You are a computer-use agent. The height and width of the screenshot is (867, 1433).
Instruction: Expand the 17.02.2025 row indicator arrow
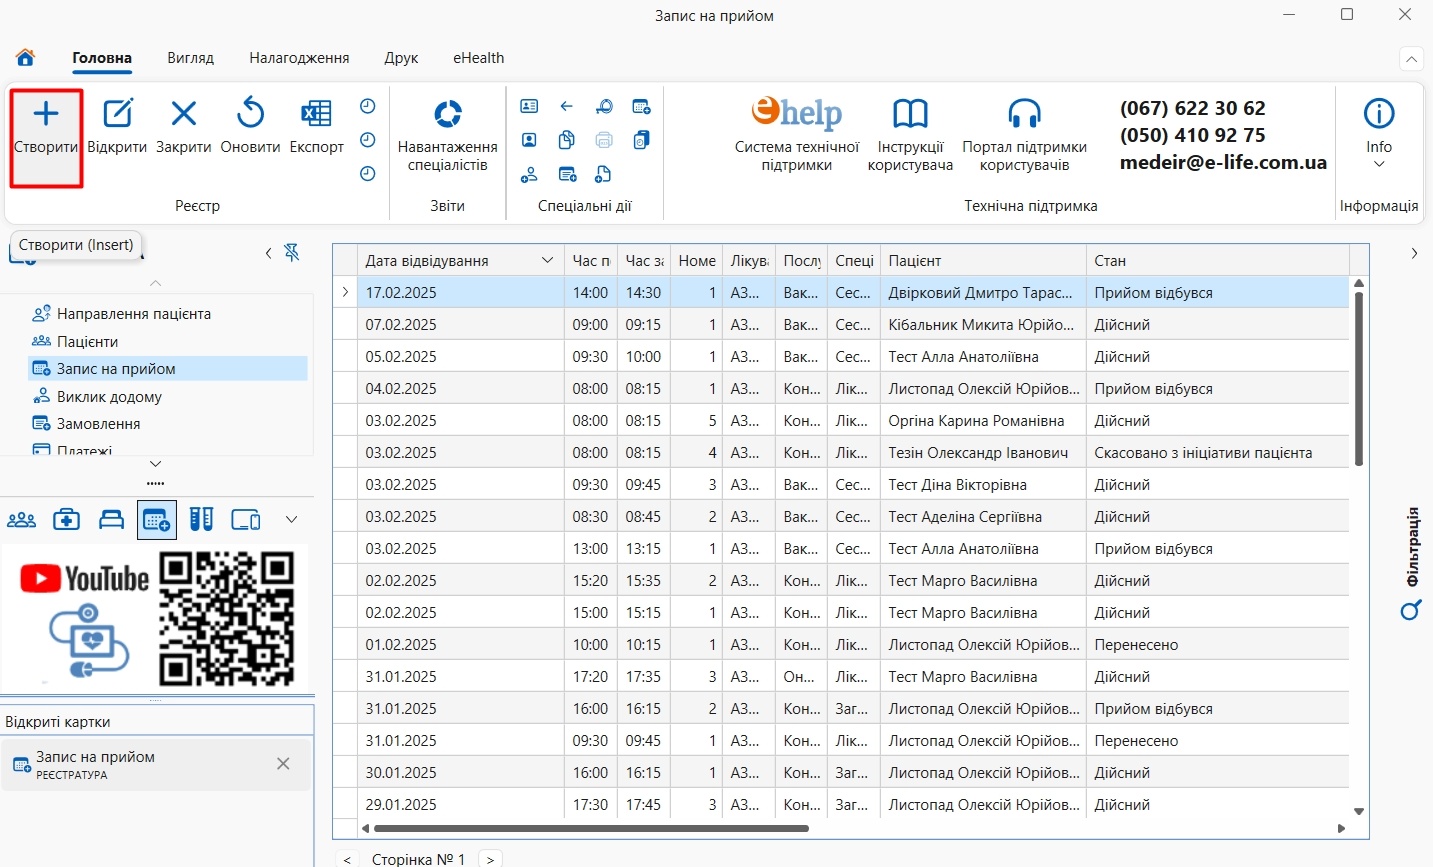[x=345, y=293]
